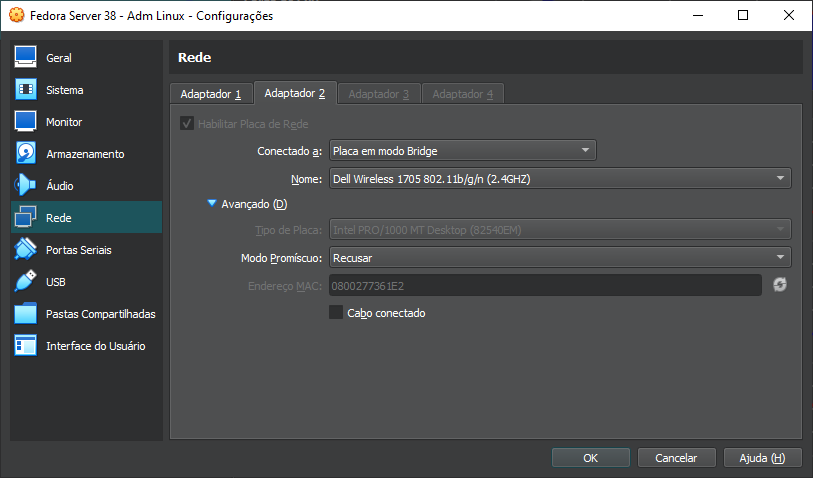The image size is (813, 478).
Task: Minimize the Configurações window
Action: coord(698,15)
